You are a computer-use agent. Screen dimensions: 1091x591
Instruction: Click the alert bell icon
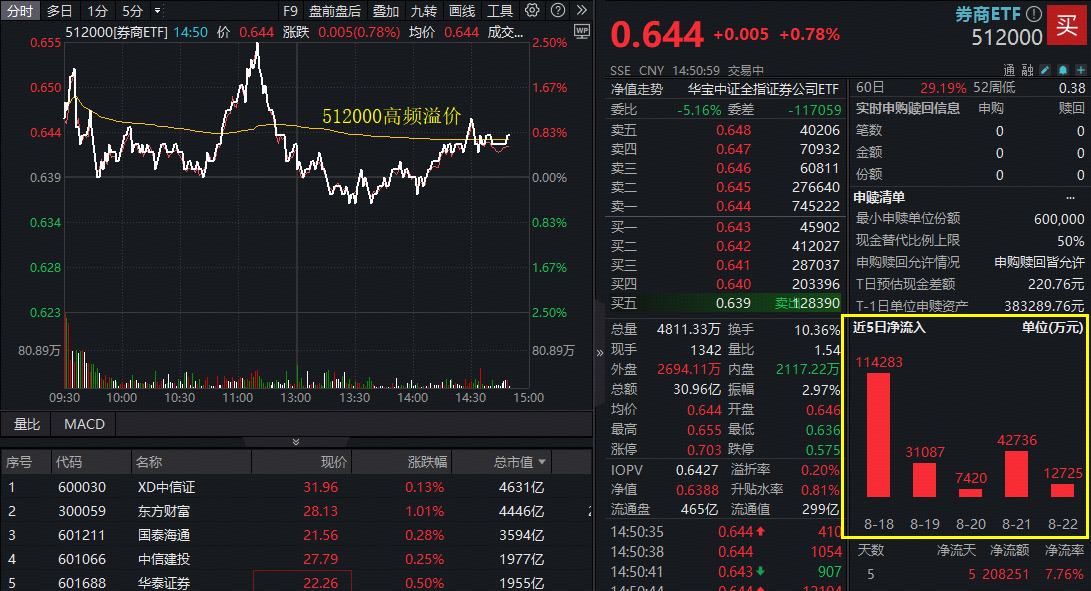[1063, 69]
